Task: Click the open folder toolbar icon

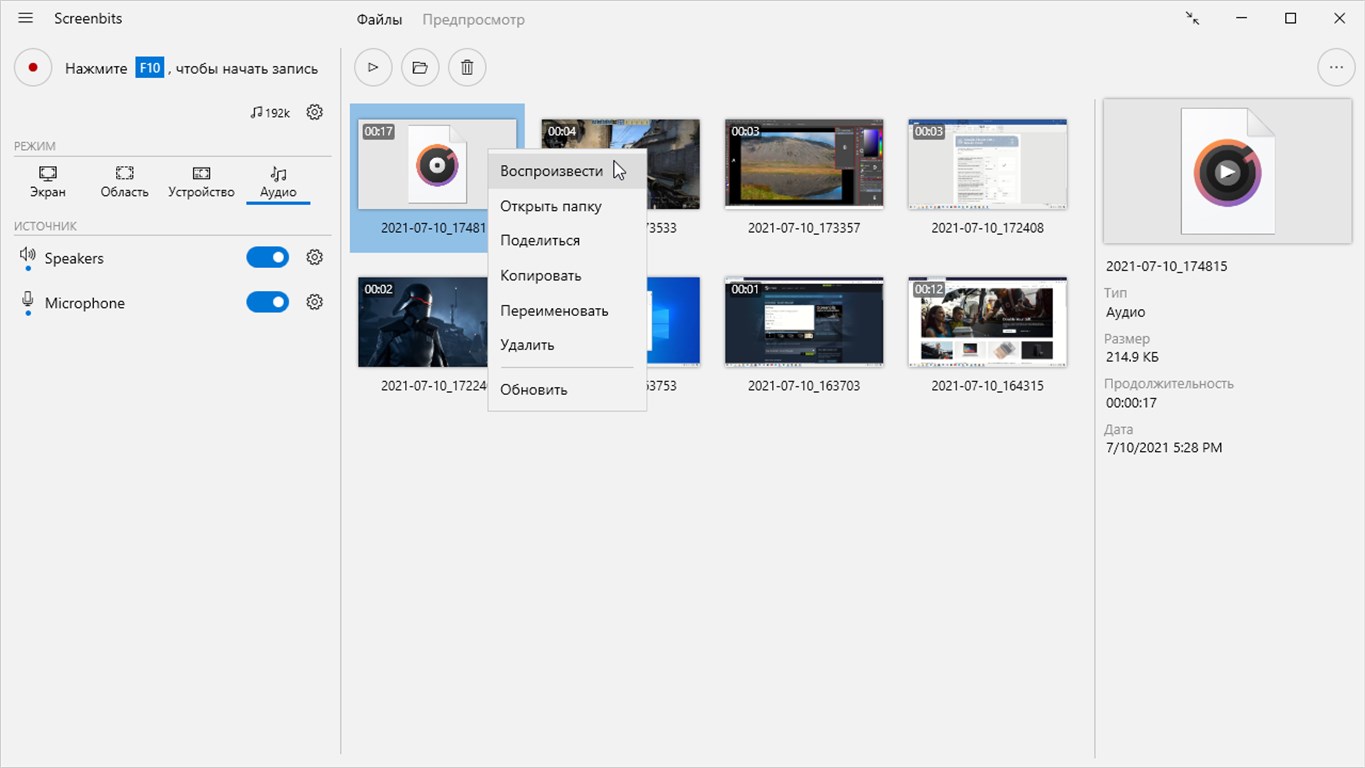Action: pyautogui.click(x=420, y=68)
